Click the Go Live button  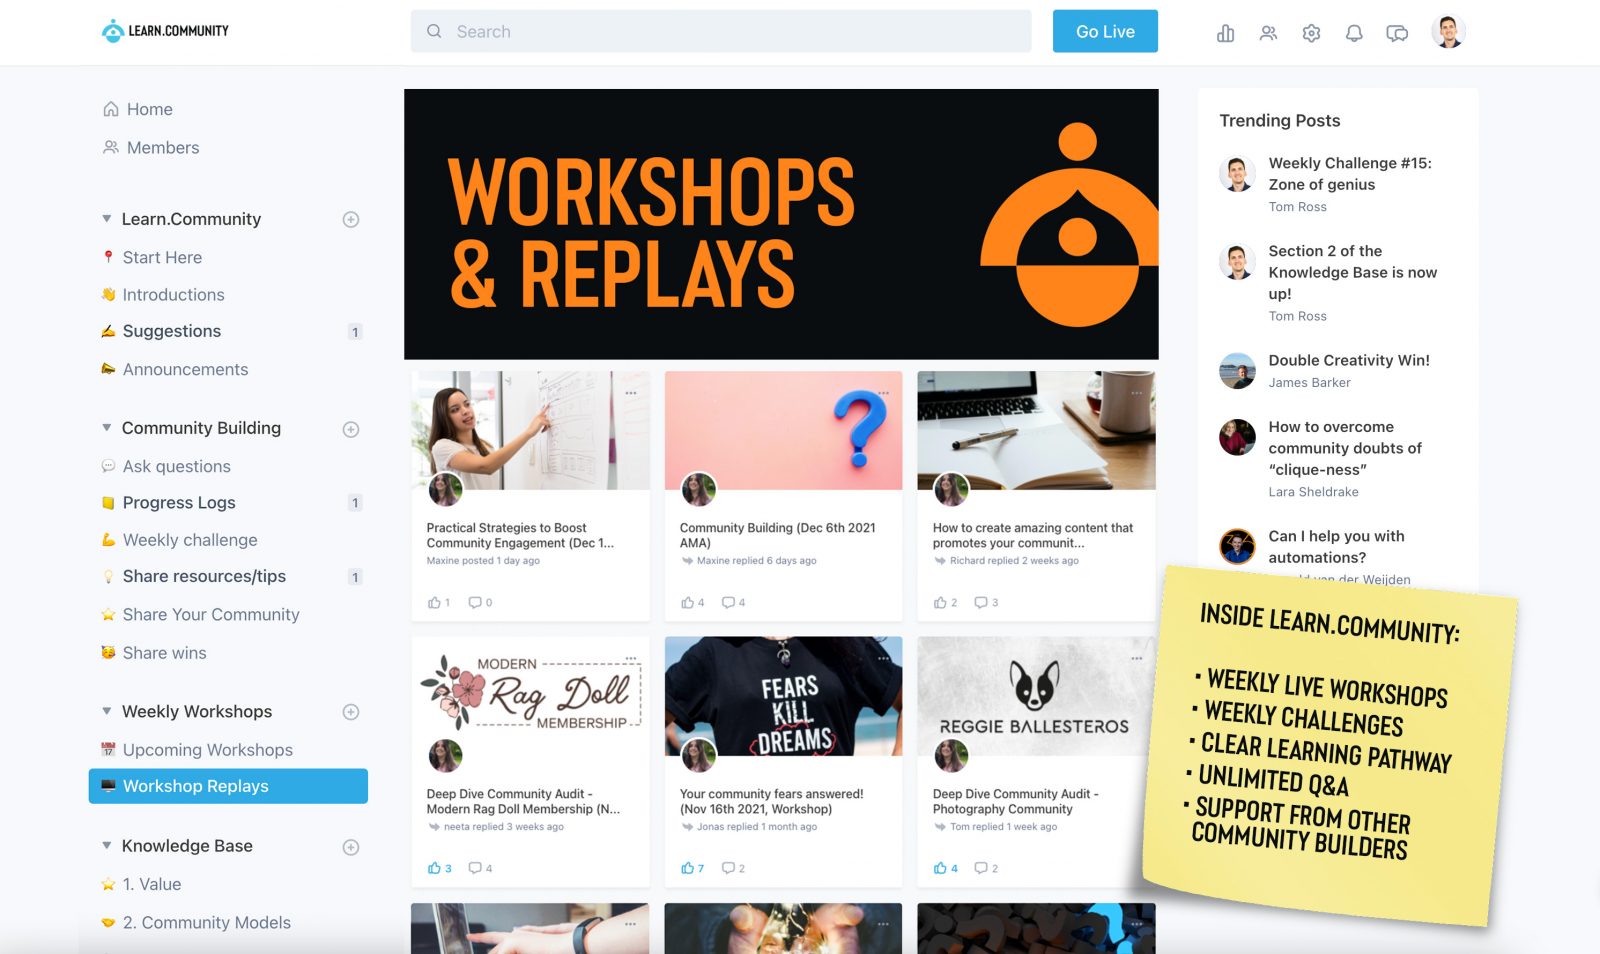coord(1105,31)
